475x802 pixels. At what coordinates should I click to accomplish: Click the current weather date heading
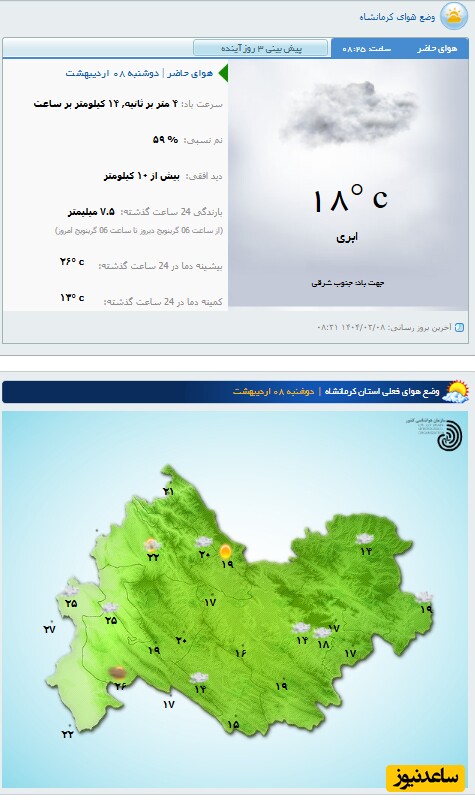(x=139, y=73)
